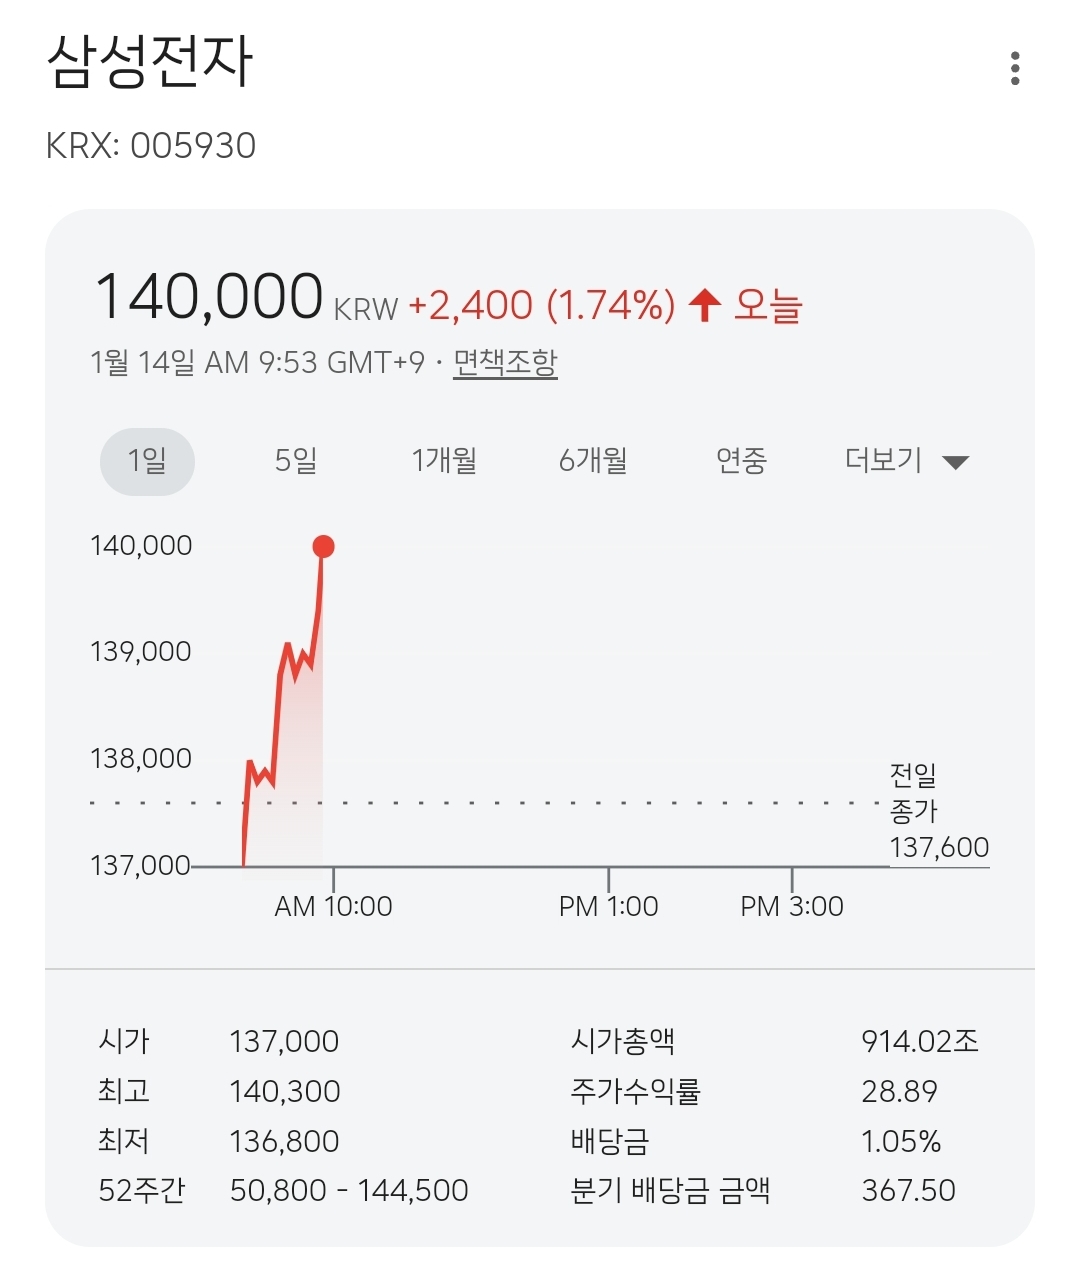Click the 시가총액 914.02조 value

point(919,1041)
